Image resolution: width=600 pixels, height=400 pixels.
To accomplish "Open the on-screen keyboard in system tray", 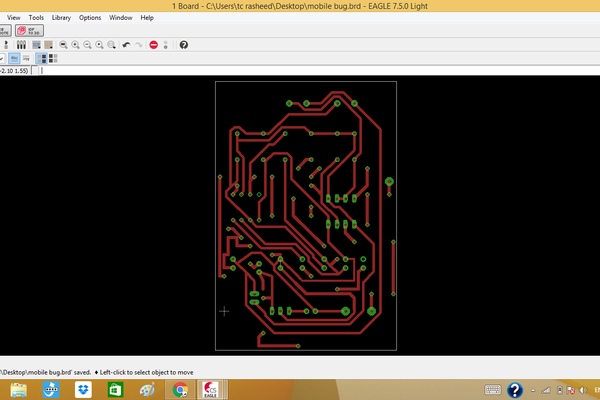I will point(491,389).
